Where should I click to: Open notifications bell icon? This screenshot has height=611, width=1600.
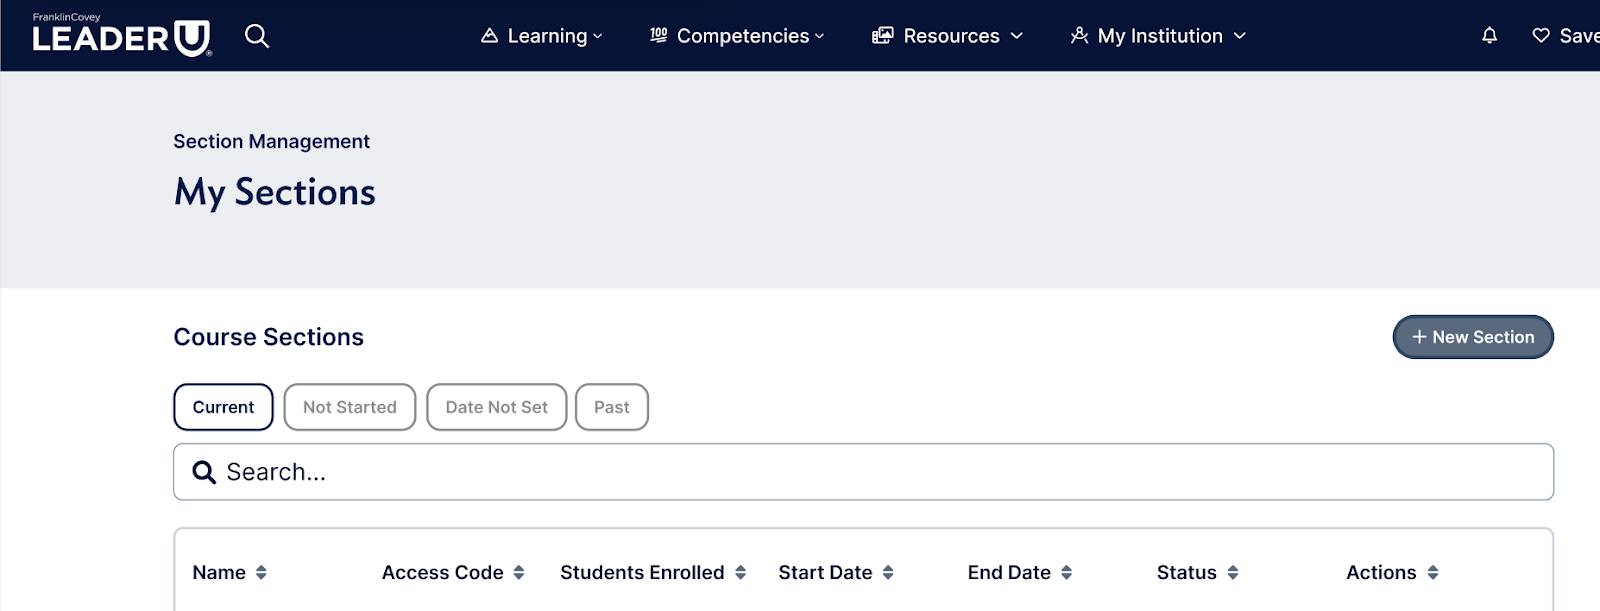1489,36
